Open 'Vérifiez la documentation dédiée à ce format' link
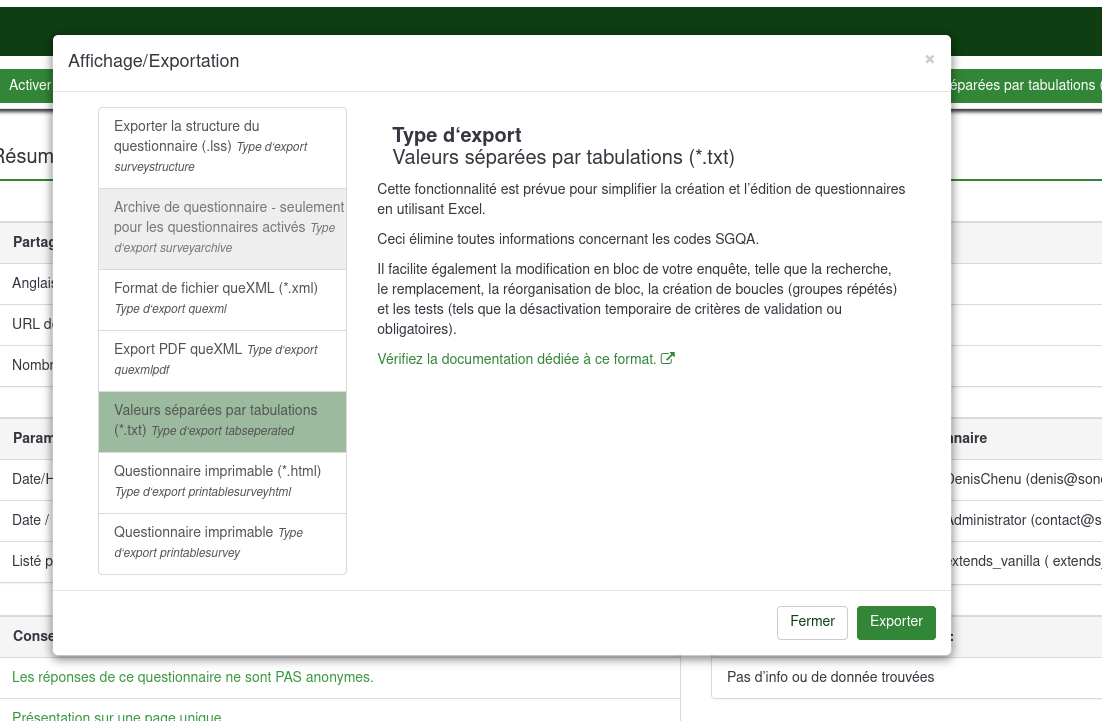 pyautogui.click(x=517, y=359)
